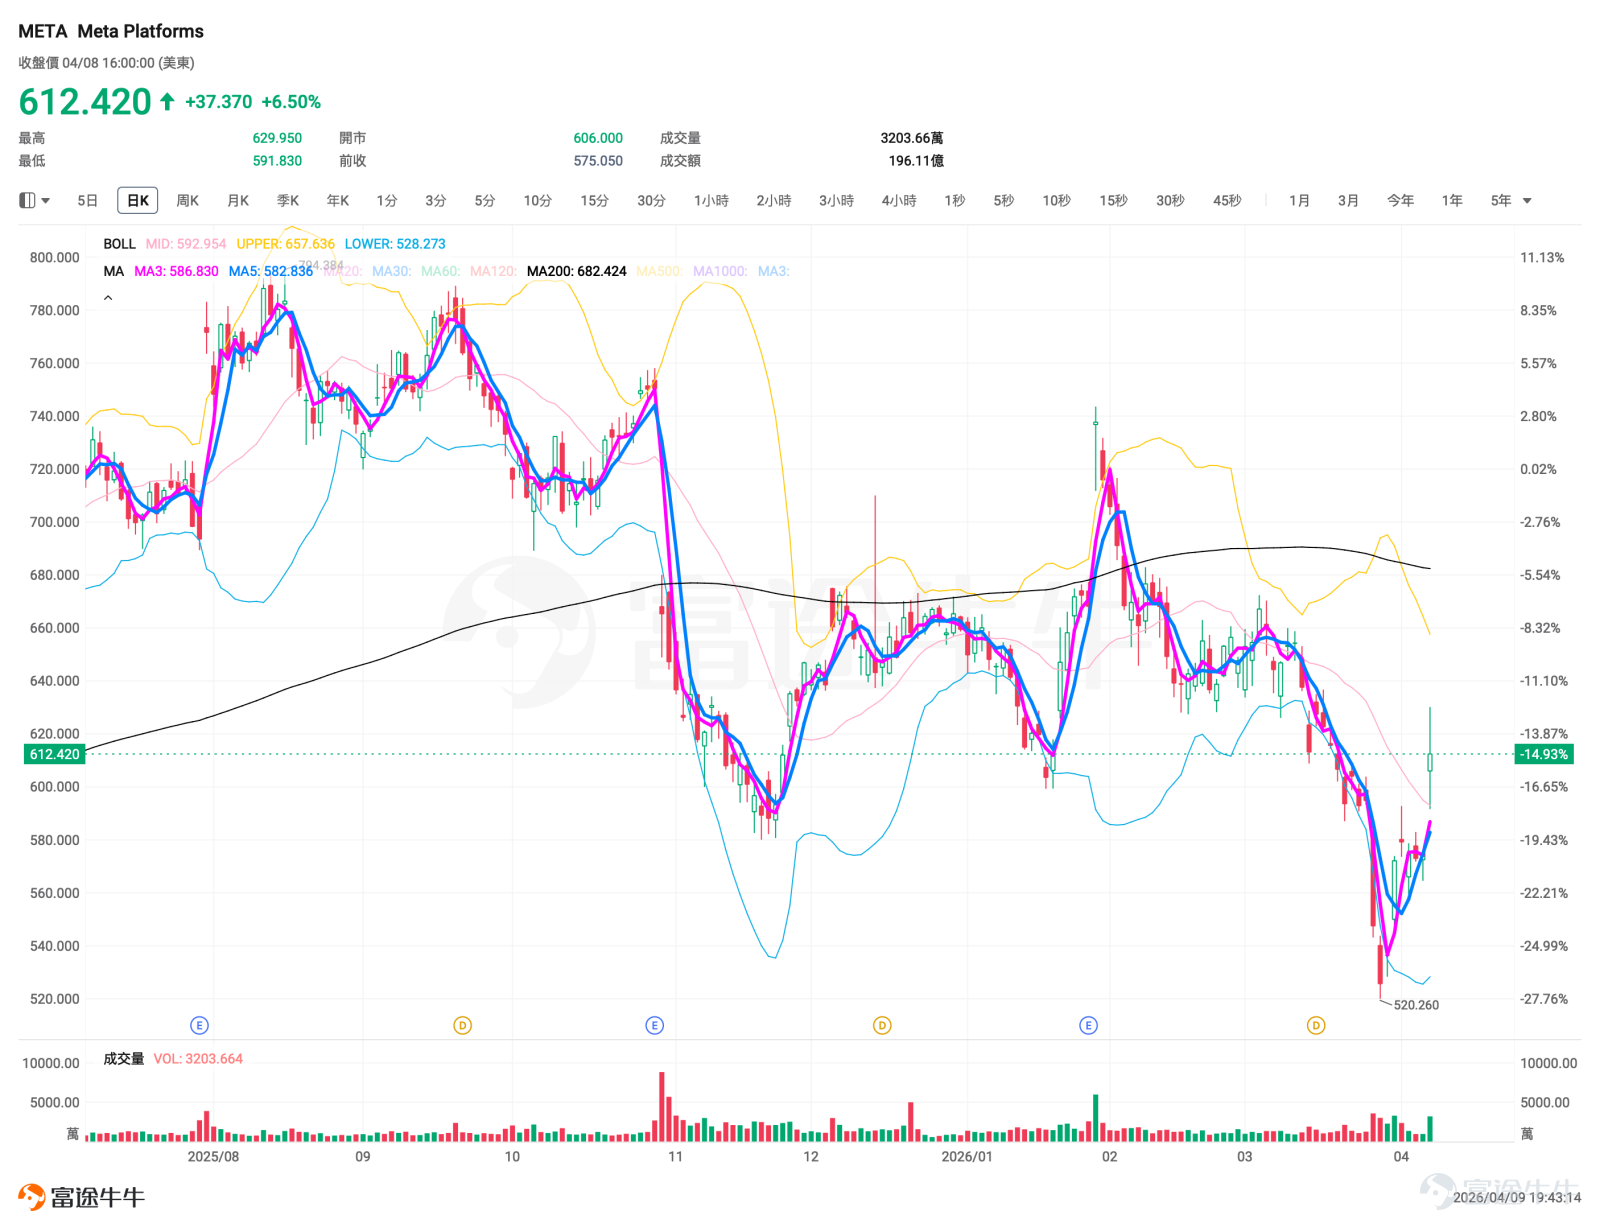
Task: Click the MA200: 682.424 legend entry
Action: (577, 271)
